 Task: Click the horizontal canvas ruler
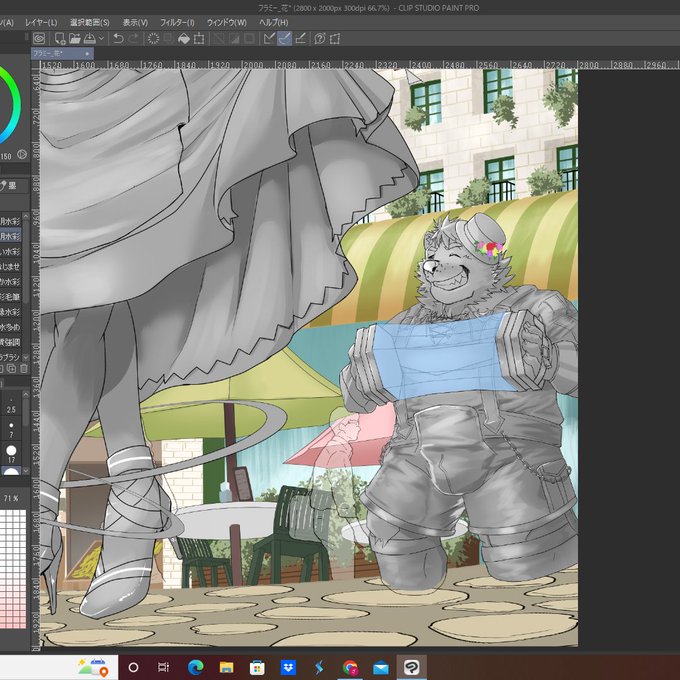pos(360,65)
